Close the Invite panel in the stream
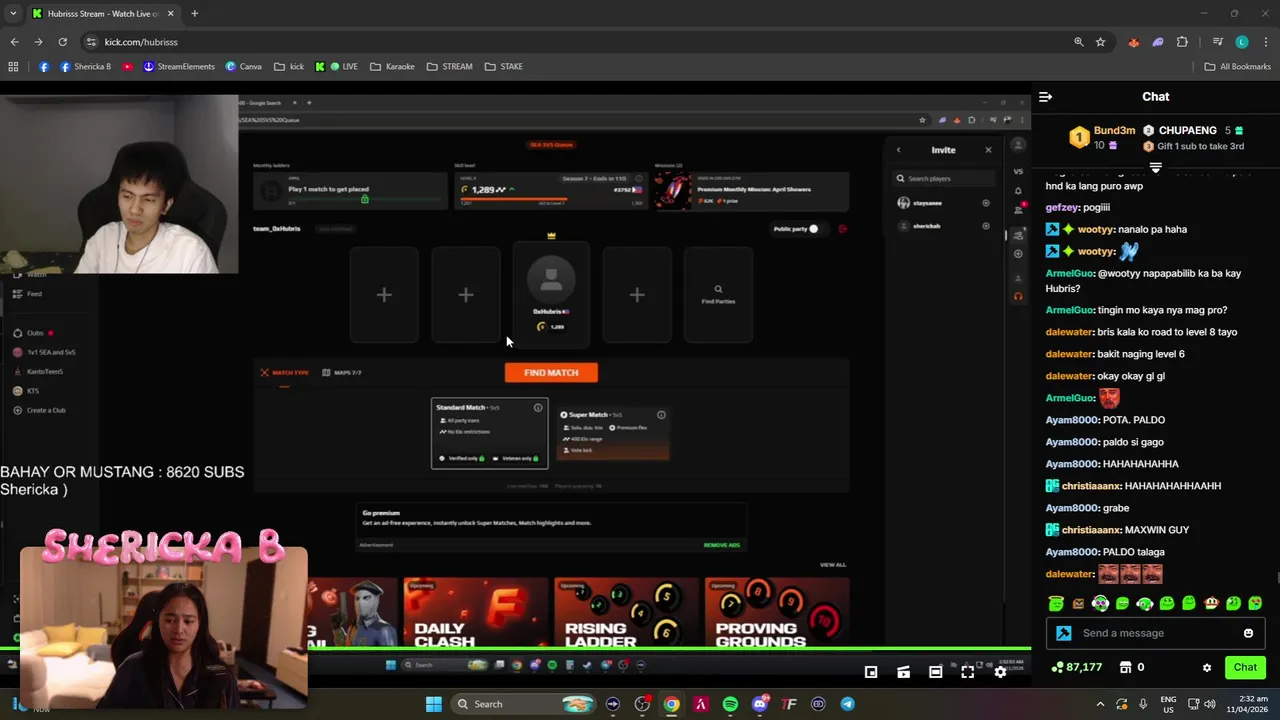This screenshot has width=1280, height=720. 988,150
